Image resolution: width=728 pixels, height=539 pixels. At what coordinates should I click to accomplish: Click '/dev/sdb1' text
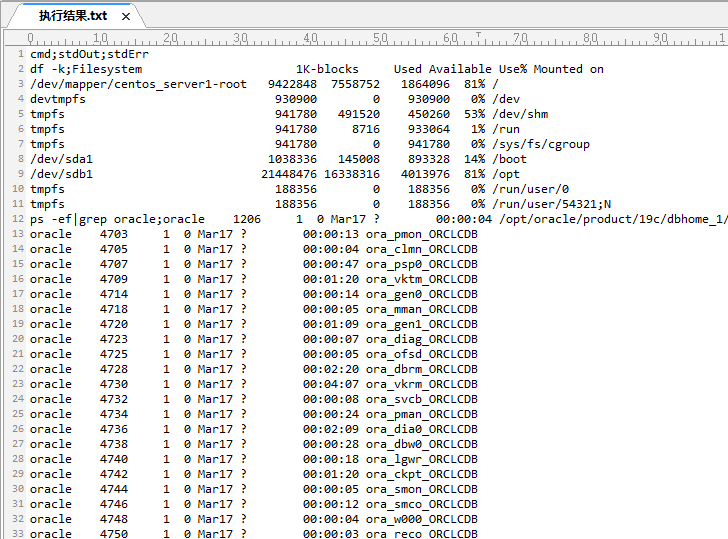62,174
